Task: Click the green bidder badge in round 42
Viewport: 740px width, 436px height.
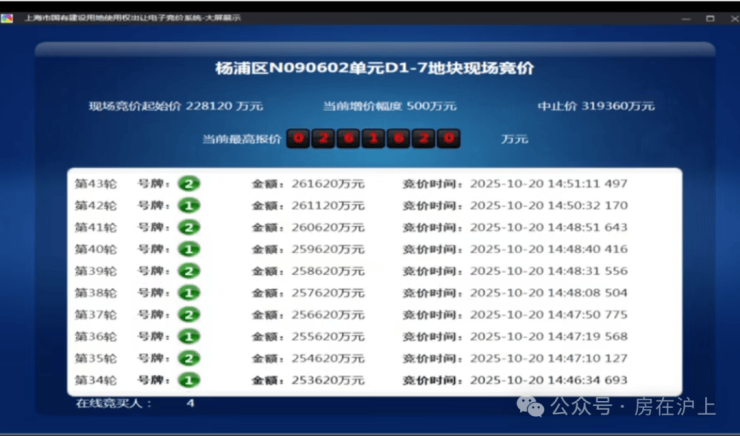Action: coord(189,206)
